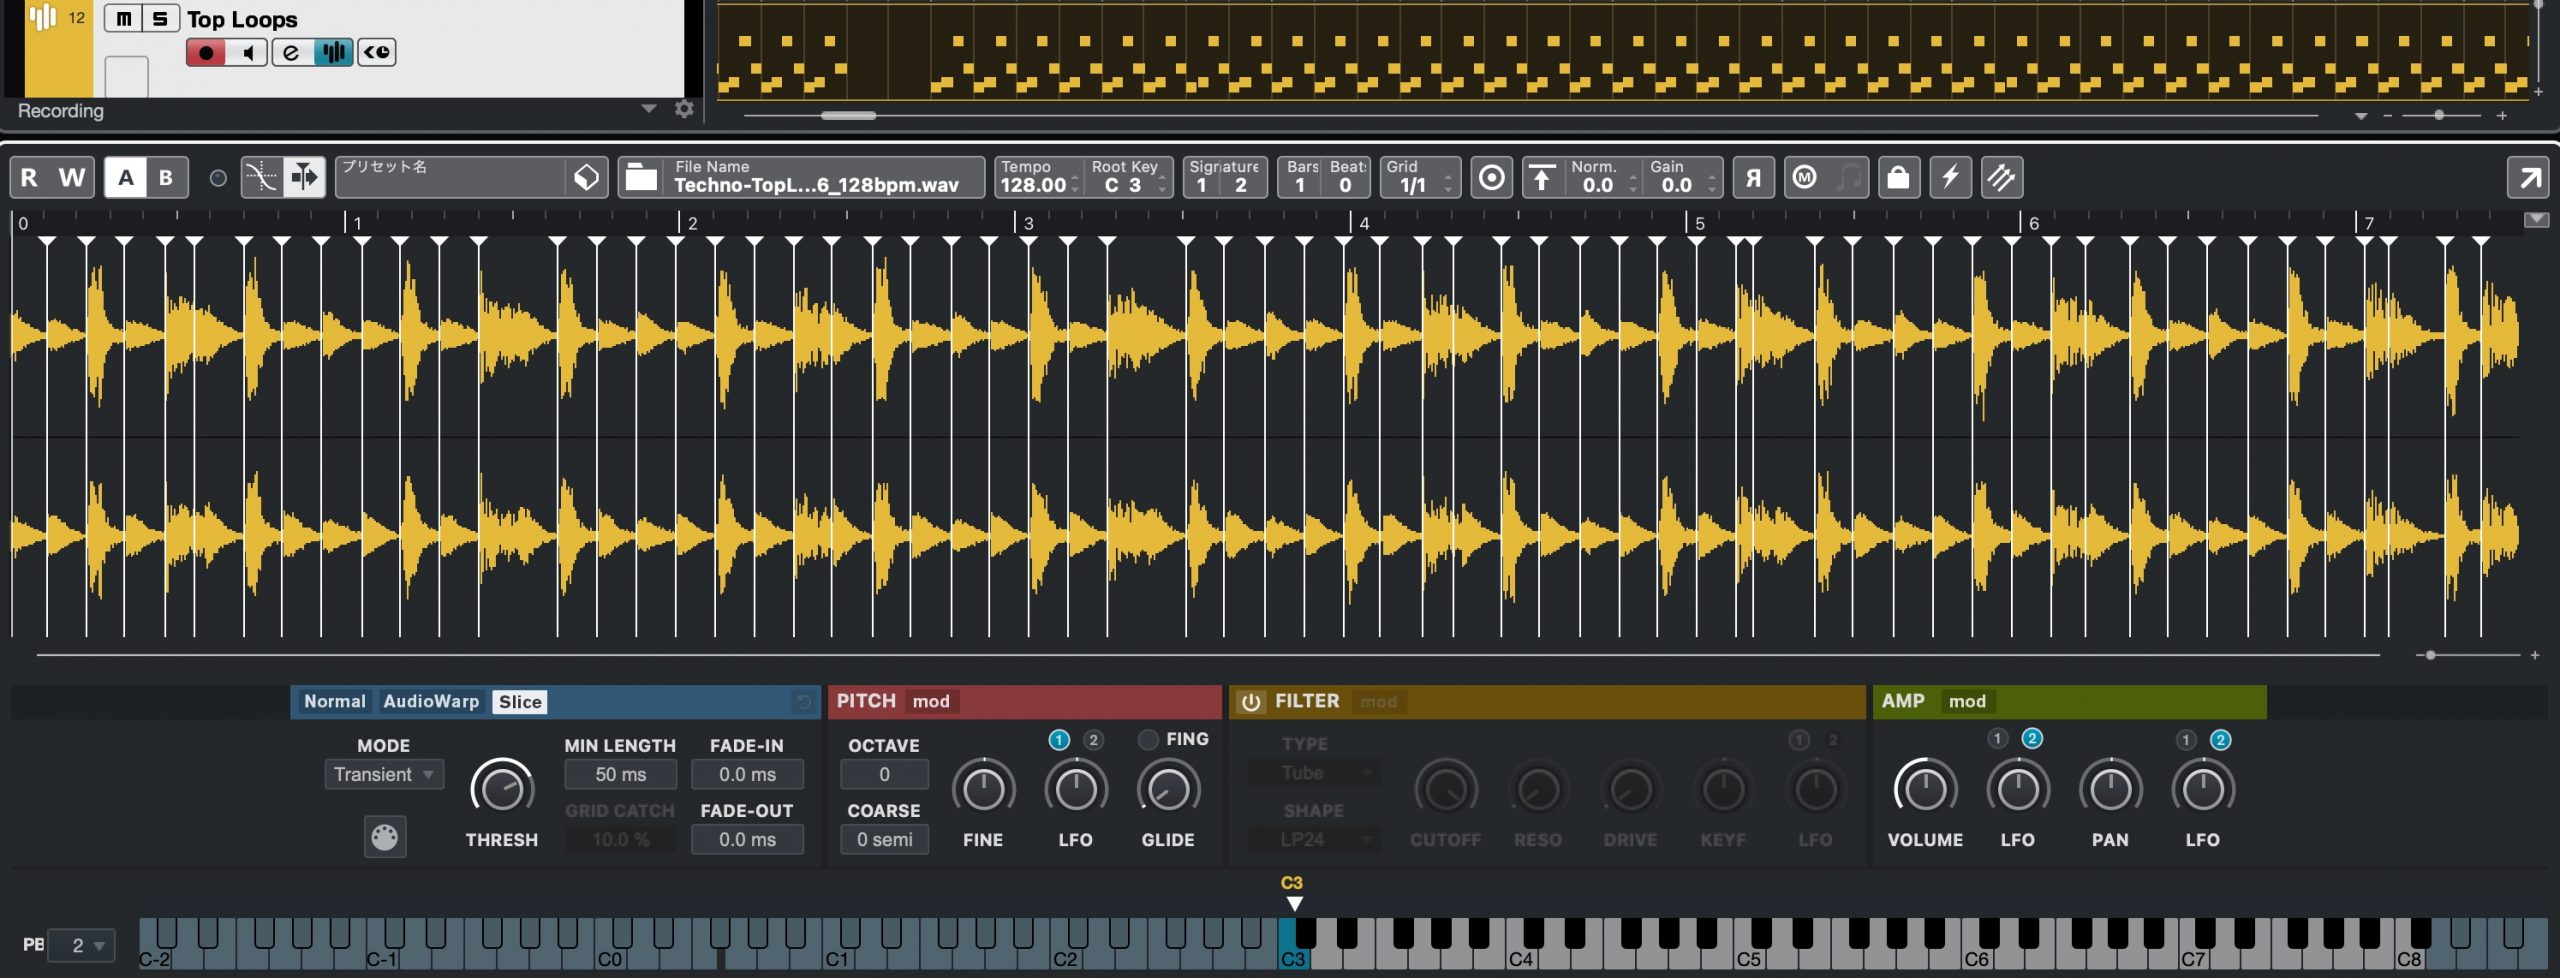Adjust the Root Key C3 stepper
2560x978 pixels.
tap(1162, 185)
